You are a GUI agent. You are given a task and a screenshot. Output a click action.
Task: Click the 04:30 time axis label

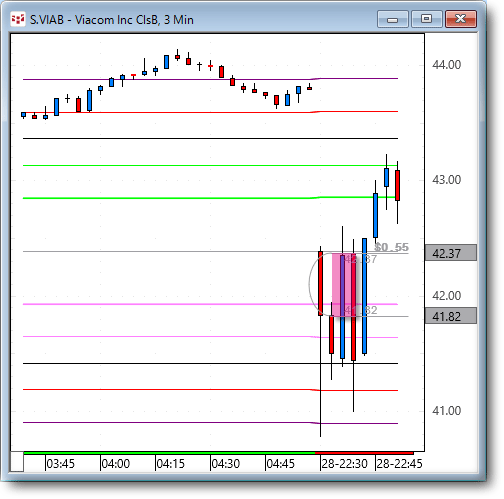pyautogui.click(x=225, y=464)
